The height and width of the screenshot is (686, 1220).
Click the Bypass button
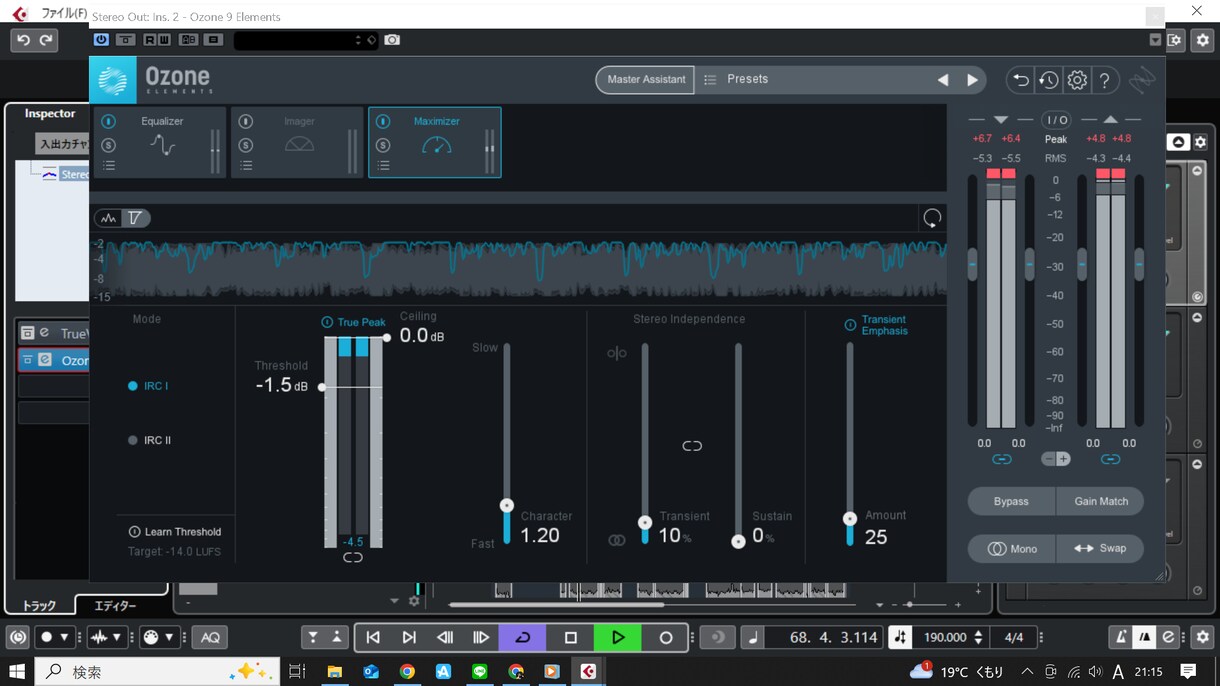pyautogui.click(x=1011, y=501)
